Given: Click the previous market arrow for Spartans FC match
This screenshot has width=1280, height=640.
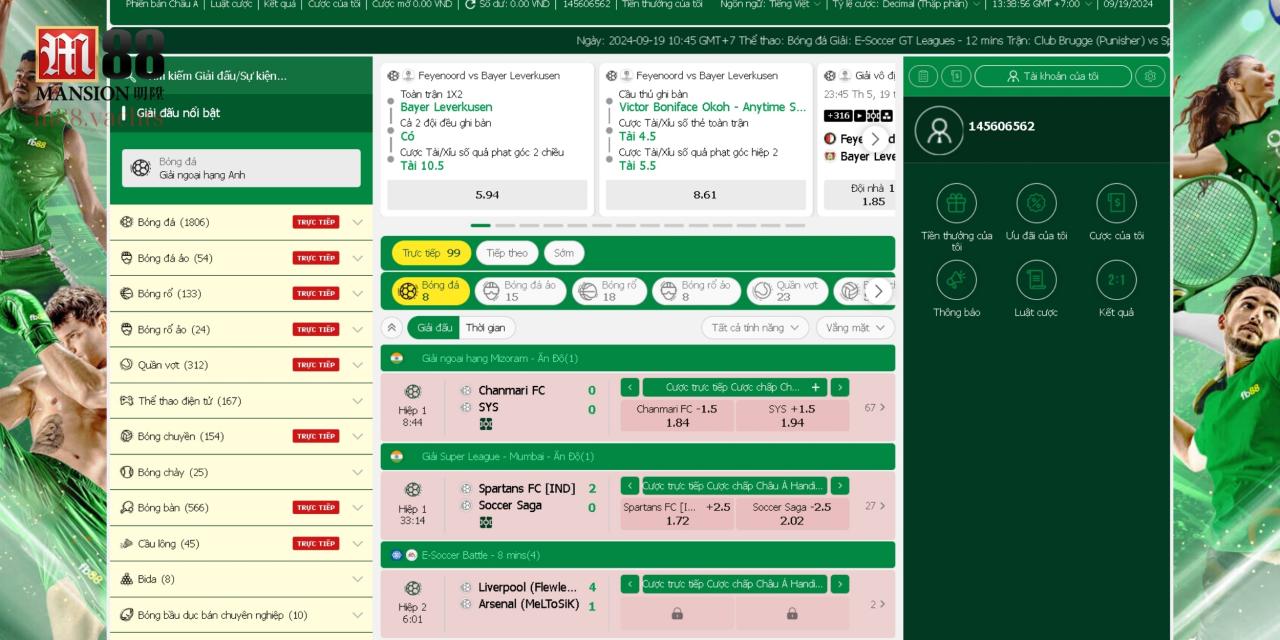Looking at the screenshot, I should pyautogui.click(x=630, y=486).
